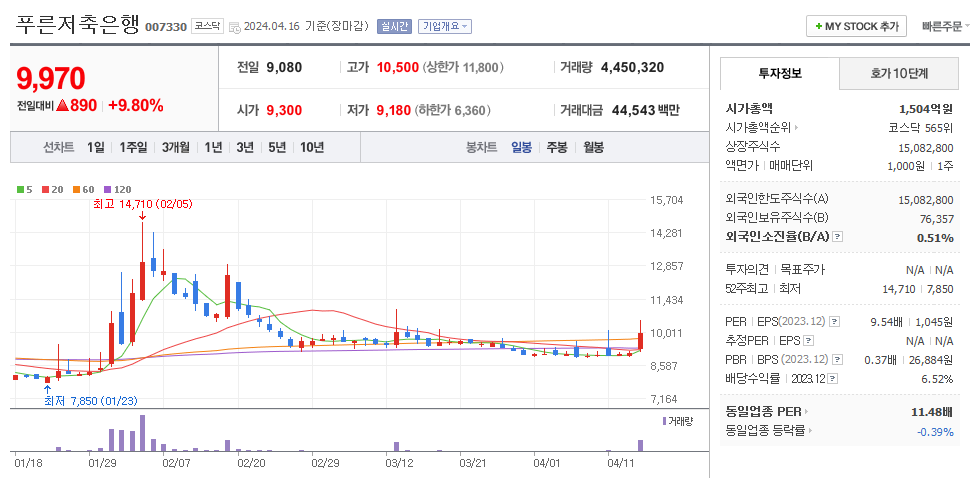This screenshot has width=979, height=478.
Task: Click the 투자의견 label
Action: tap(747, 270)
